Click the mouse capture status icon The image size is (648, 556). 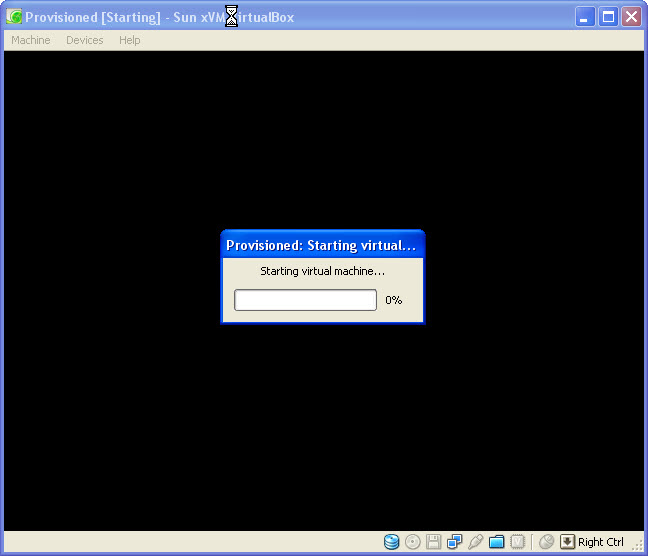(x=546, y=542)
